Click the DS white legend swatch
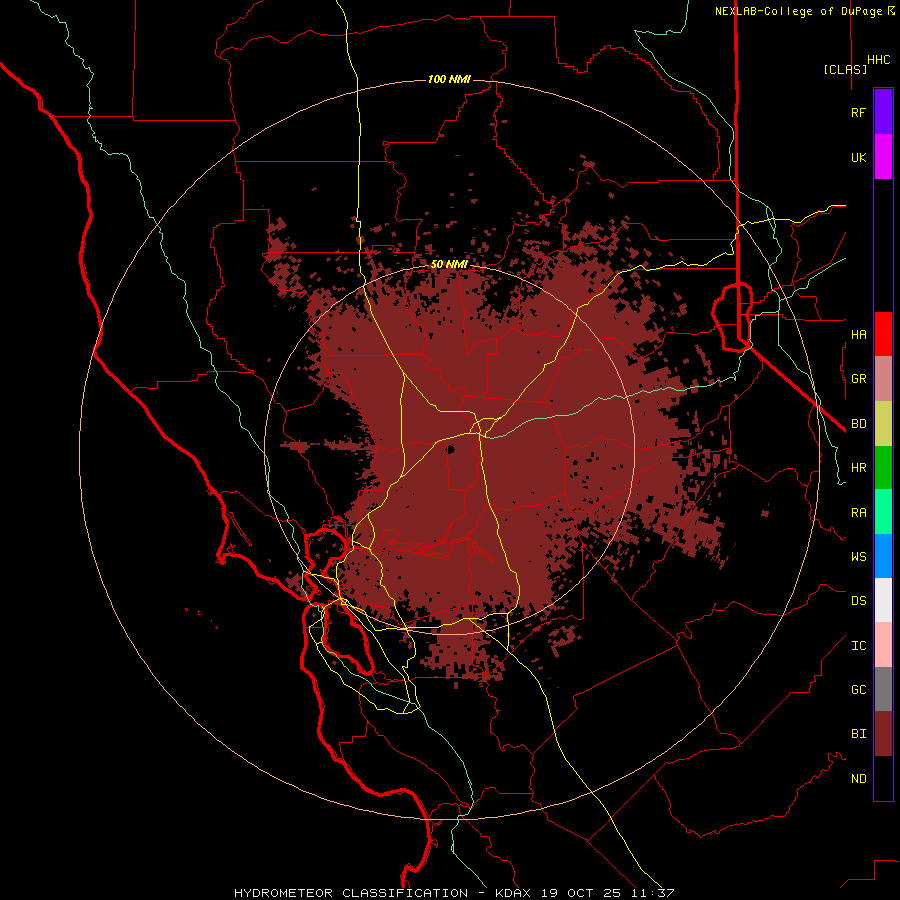The image size is (900, 900). (x=883, y=600)
